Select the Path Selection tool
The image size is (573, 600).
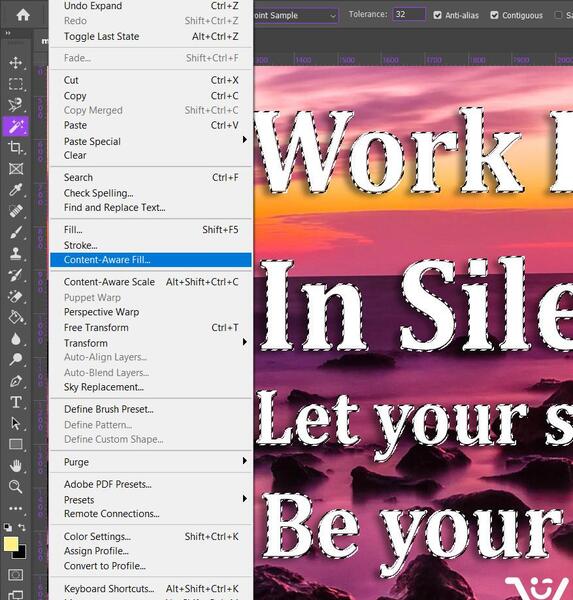(16, 423)
